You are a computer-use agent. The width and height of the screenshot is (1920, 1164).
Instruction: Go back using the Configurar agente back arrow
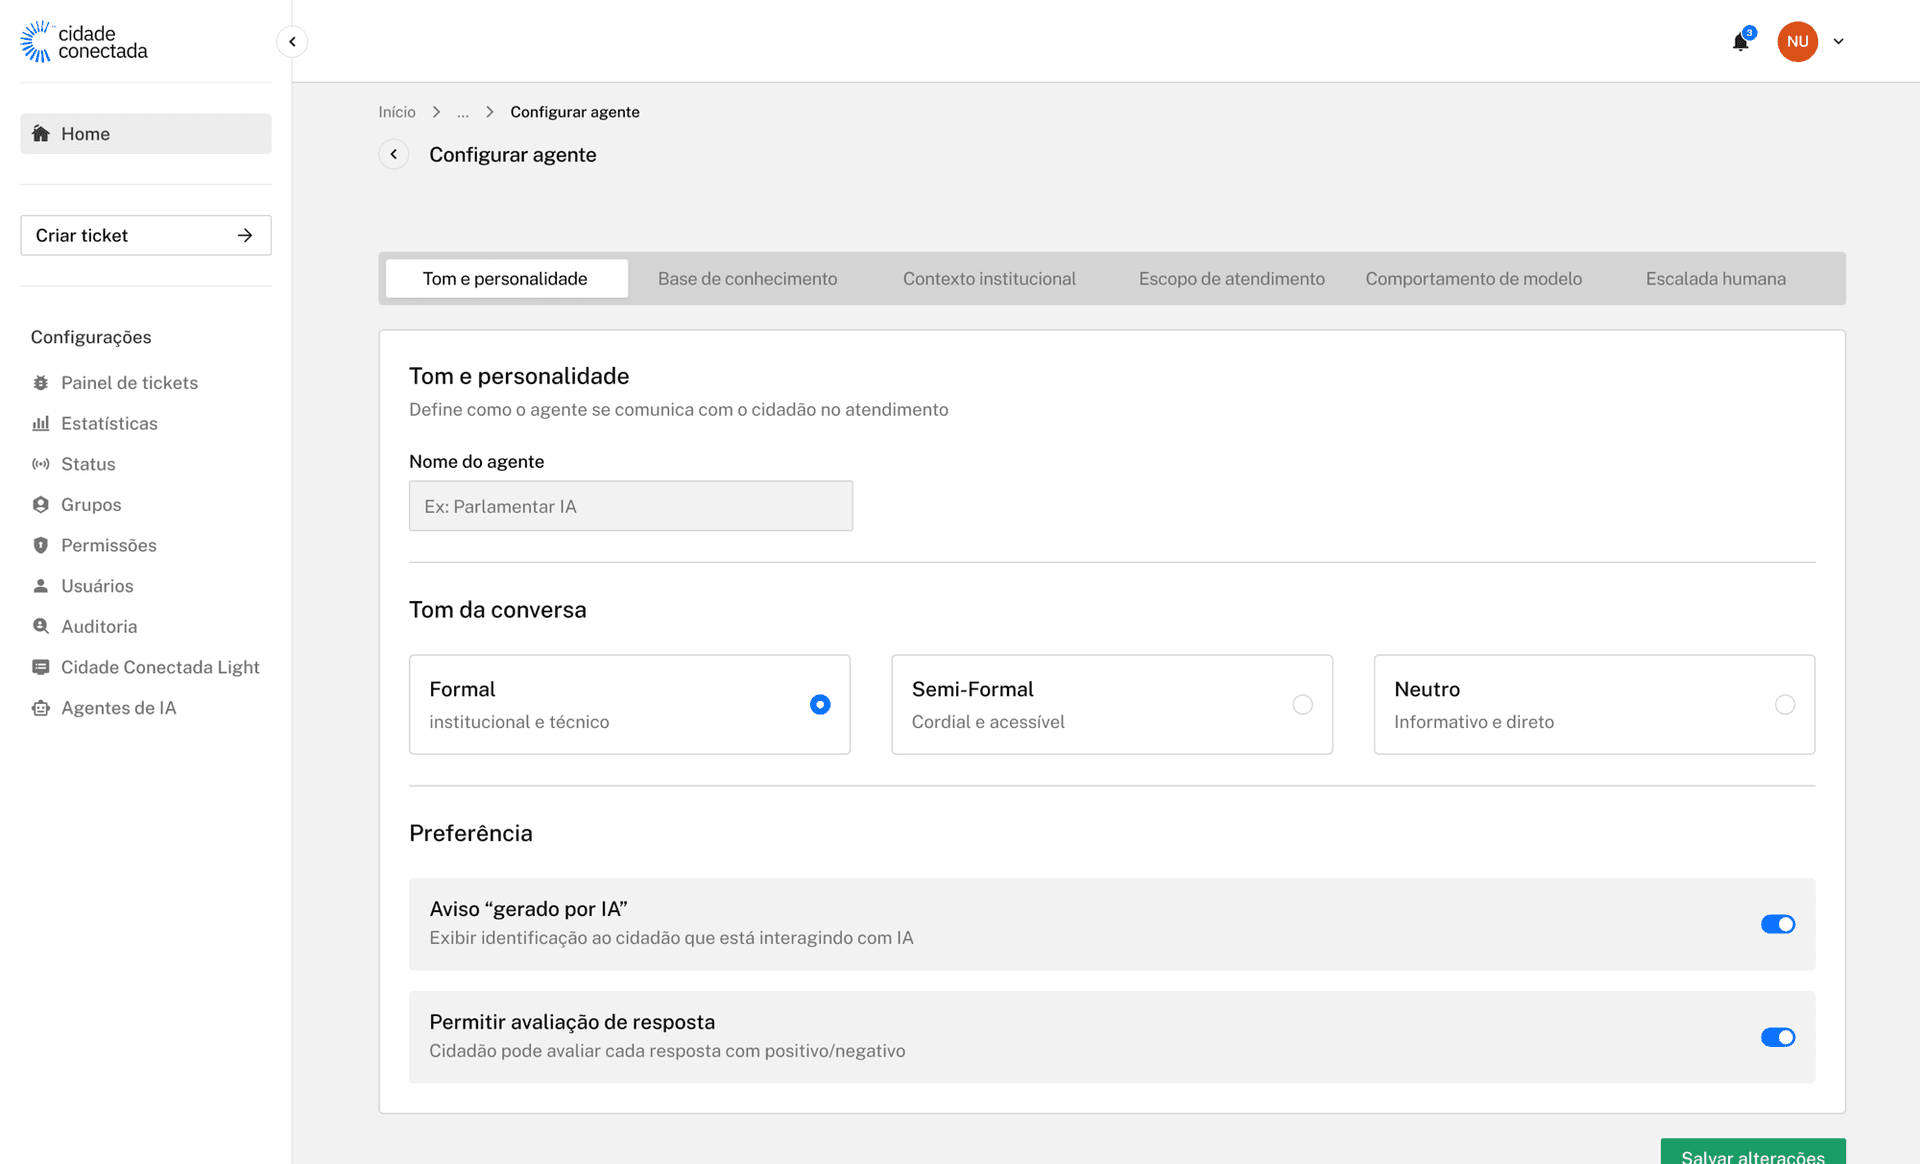point(394,154)
